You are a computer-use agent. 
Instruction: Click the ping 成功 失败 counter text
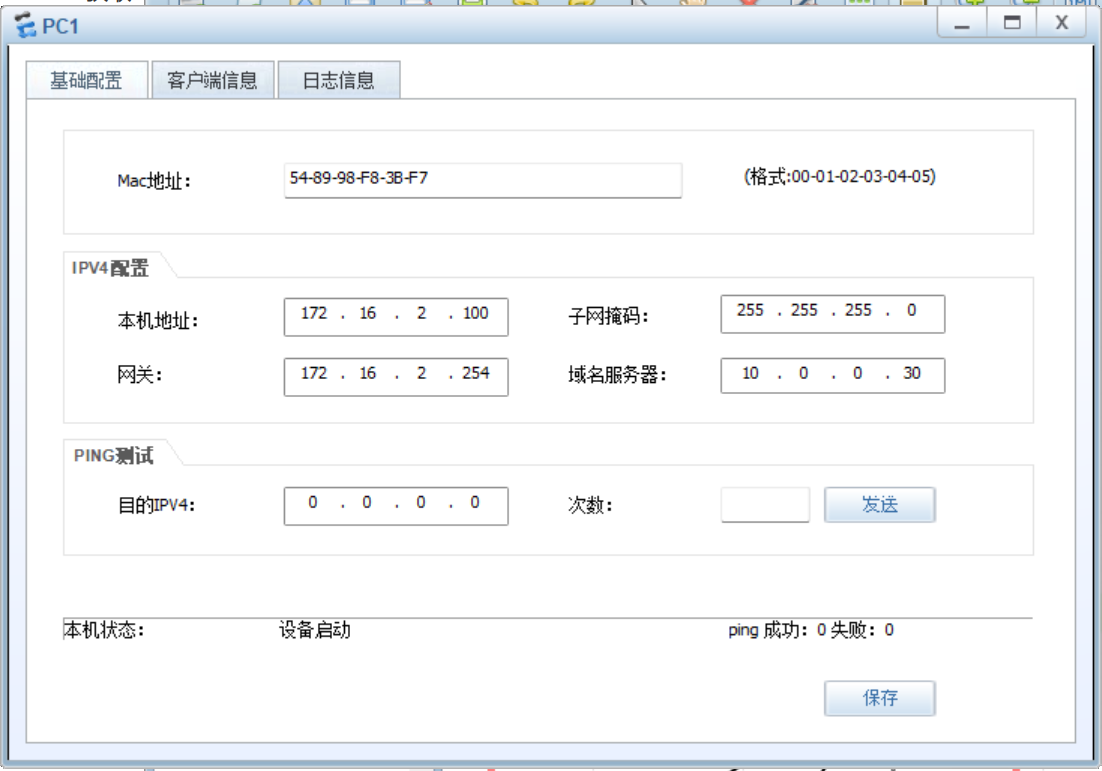[811, 630]
